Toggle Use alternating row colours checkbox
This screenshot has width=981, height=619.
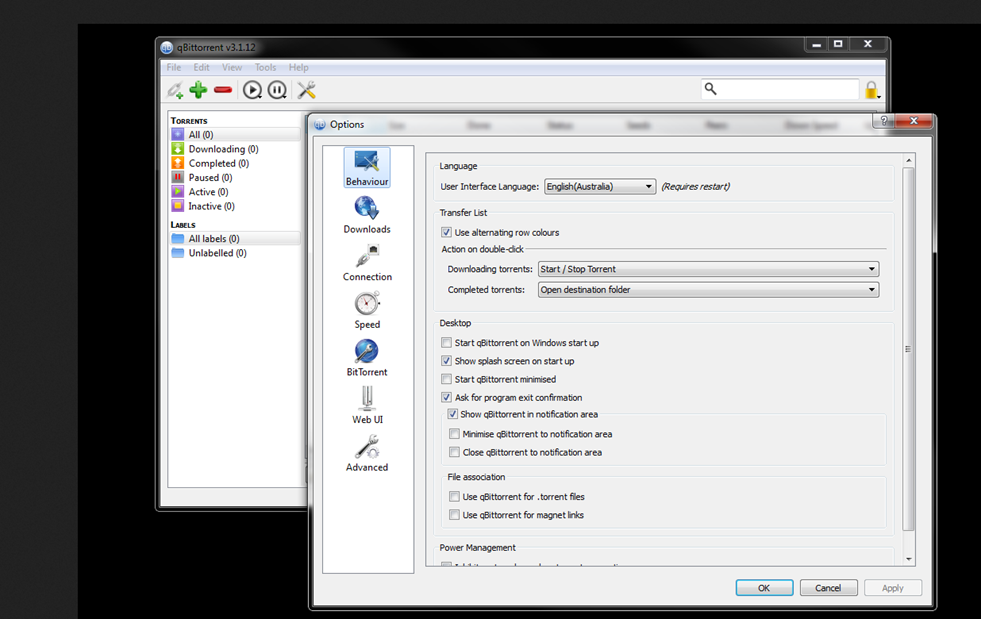click(446, 232)
